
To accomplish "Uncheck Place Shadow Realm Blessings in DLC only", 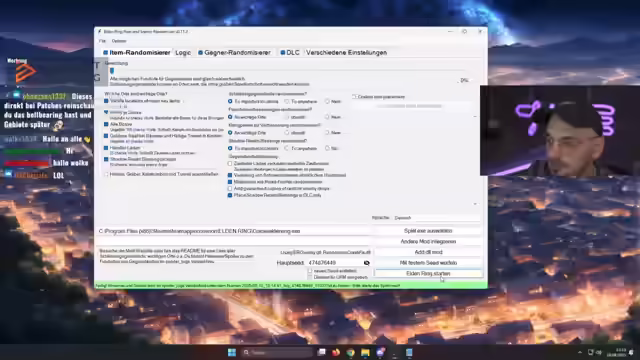I will tap(230, 195).
